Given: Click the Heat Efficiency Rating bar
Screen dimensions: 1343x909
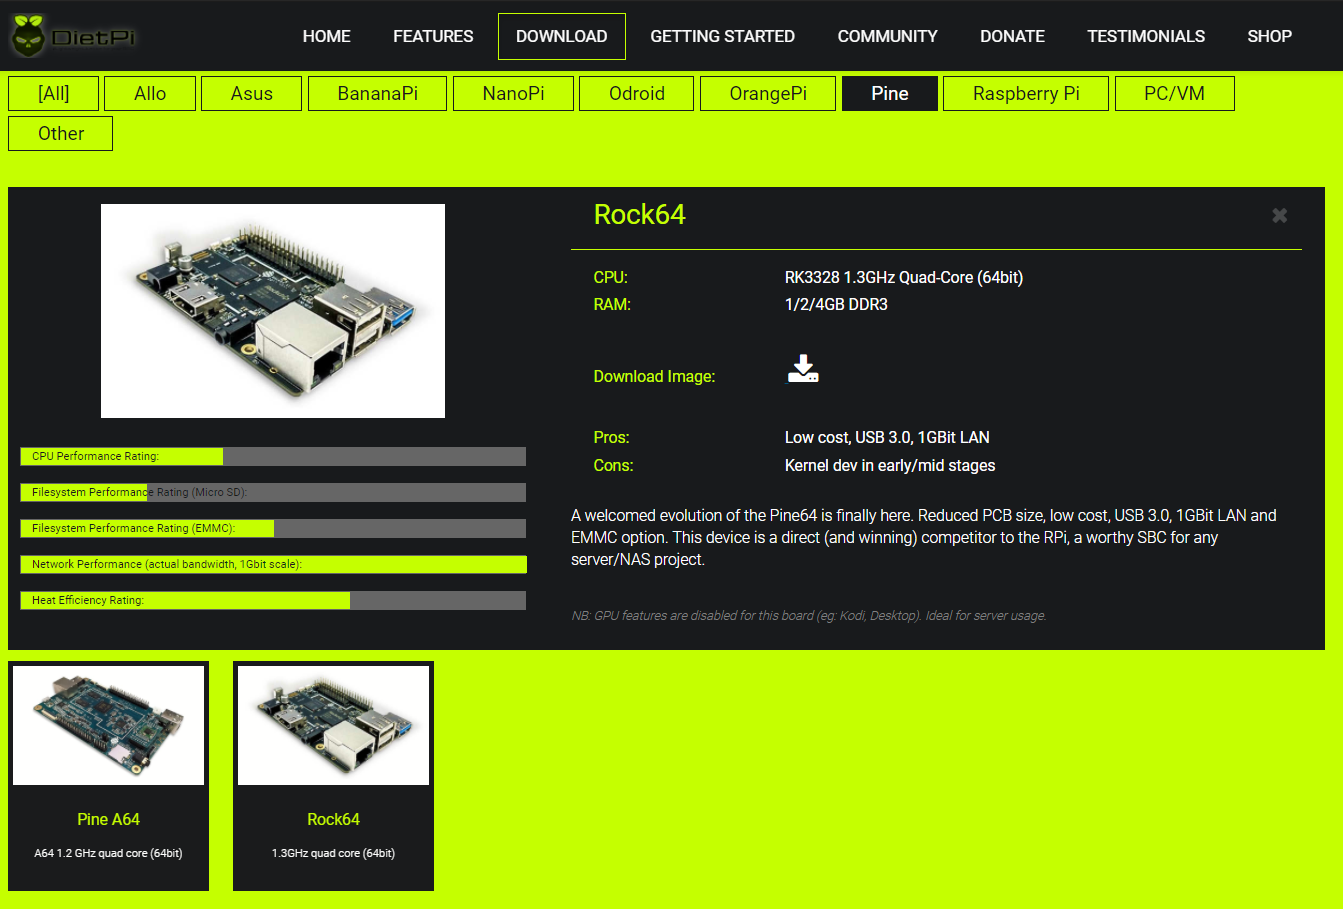Looking at the screenshot, I should pos(273,600).
